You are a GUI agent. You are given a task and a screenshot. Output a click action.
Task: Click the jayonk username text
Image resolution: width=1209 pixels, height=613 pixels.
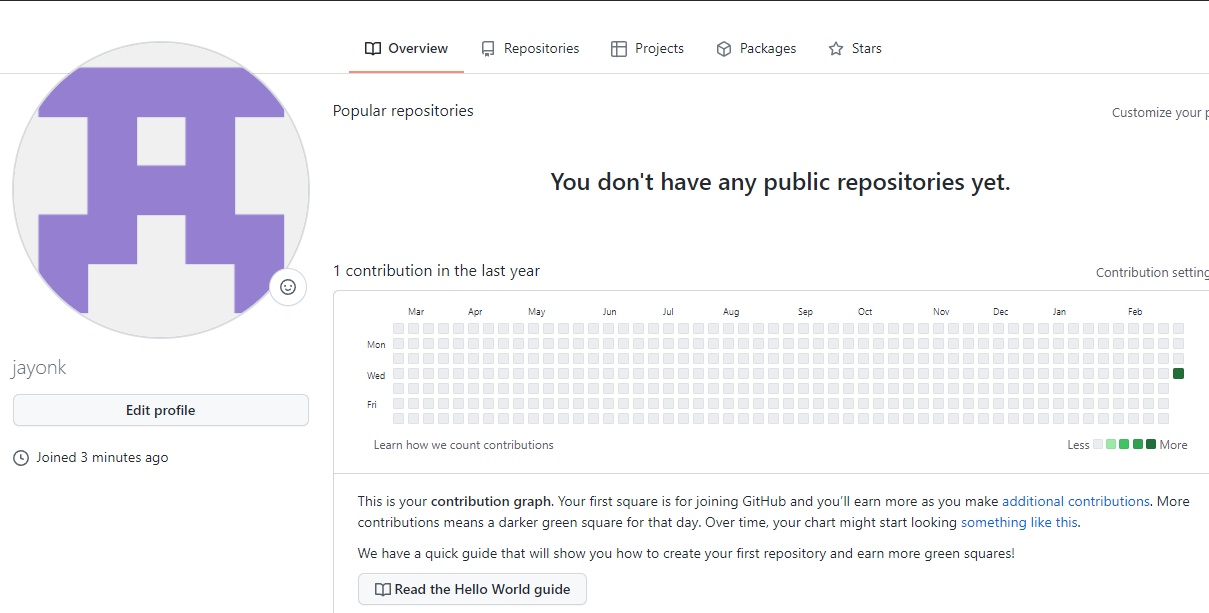(39, 368)
